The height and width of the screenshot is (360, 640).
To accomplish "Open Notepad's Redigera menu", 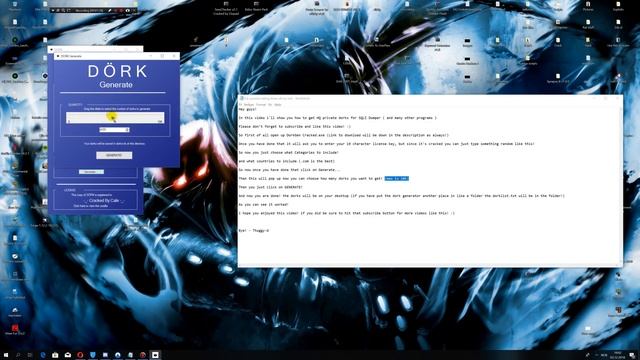I will [249, 105].
